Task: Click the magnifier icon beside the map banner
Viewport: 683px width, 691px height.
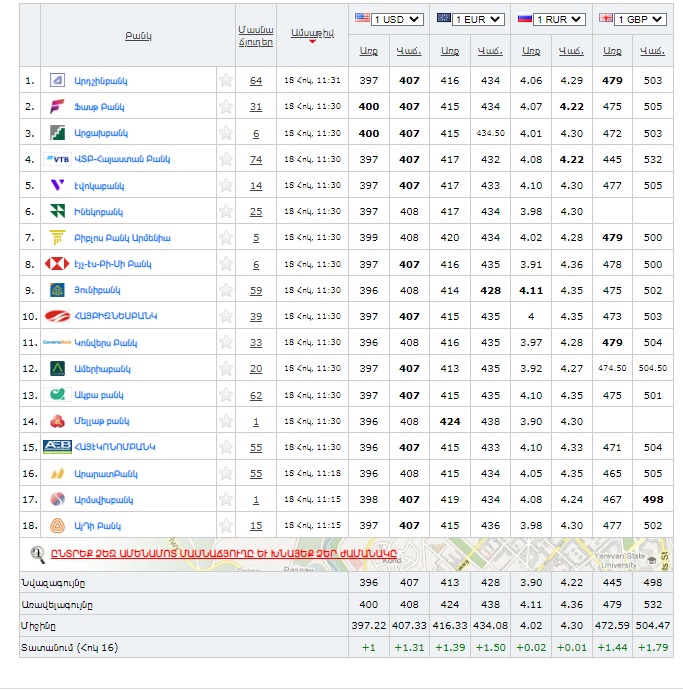Action: (x=38, y=553)
